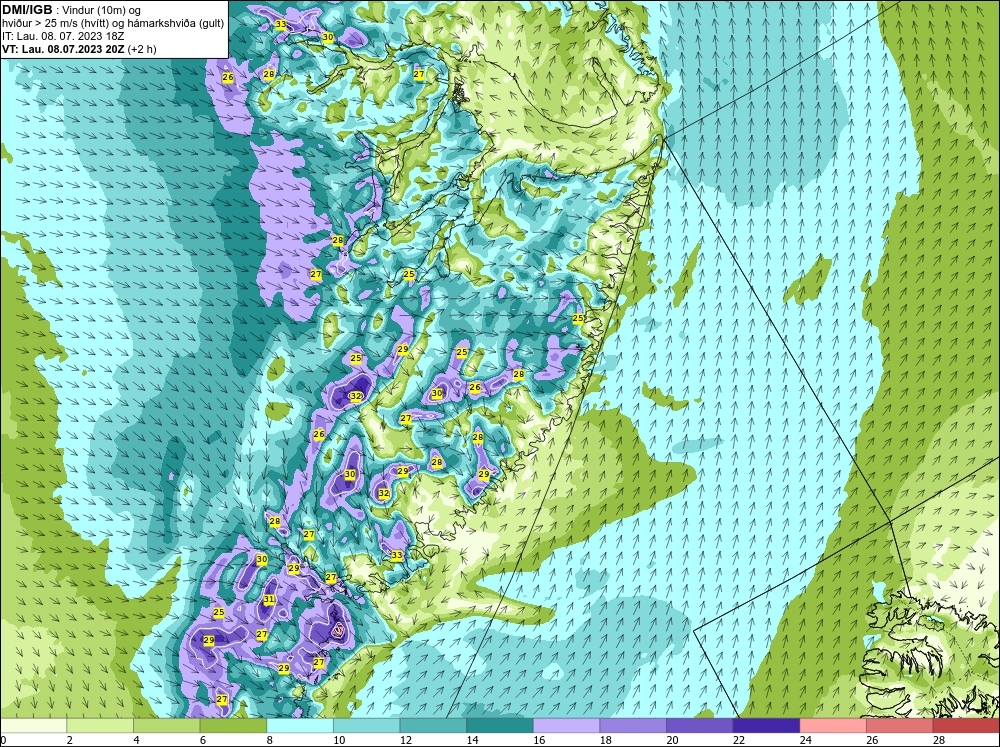Click the teal 12–14 m/s legend swatch
Image resolution: width=1000 pixels, height=747 pixels.
click(433, 725)
